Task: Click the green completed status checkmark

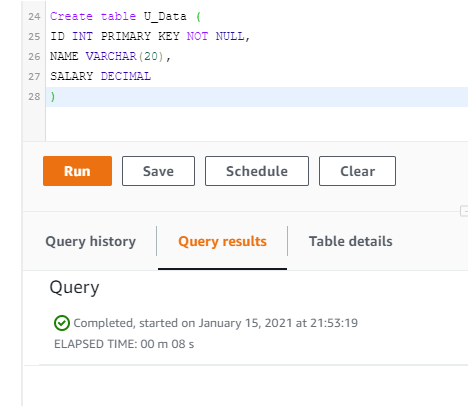Action: (x=62, y=323)
